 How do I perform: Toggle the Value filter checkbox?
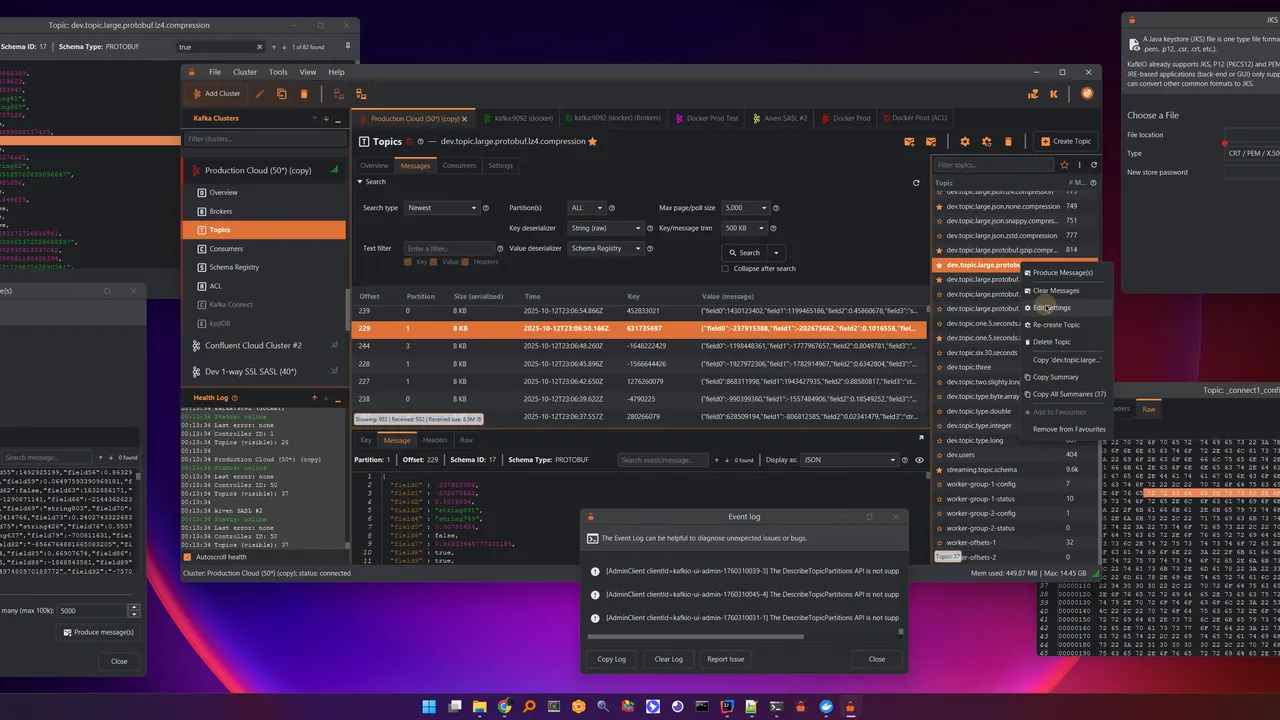(x=436, y=262)
